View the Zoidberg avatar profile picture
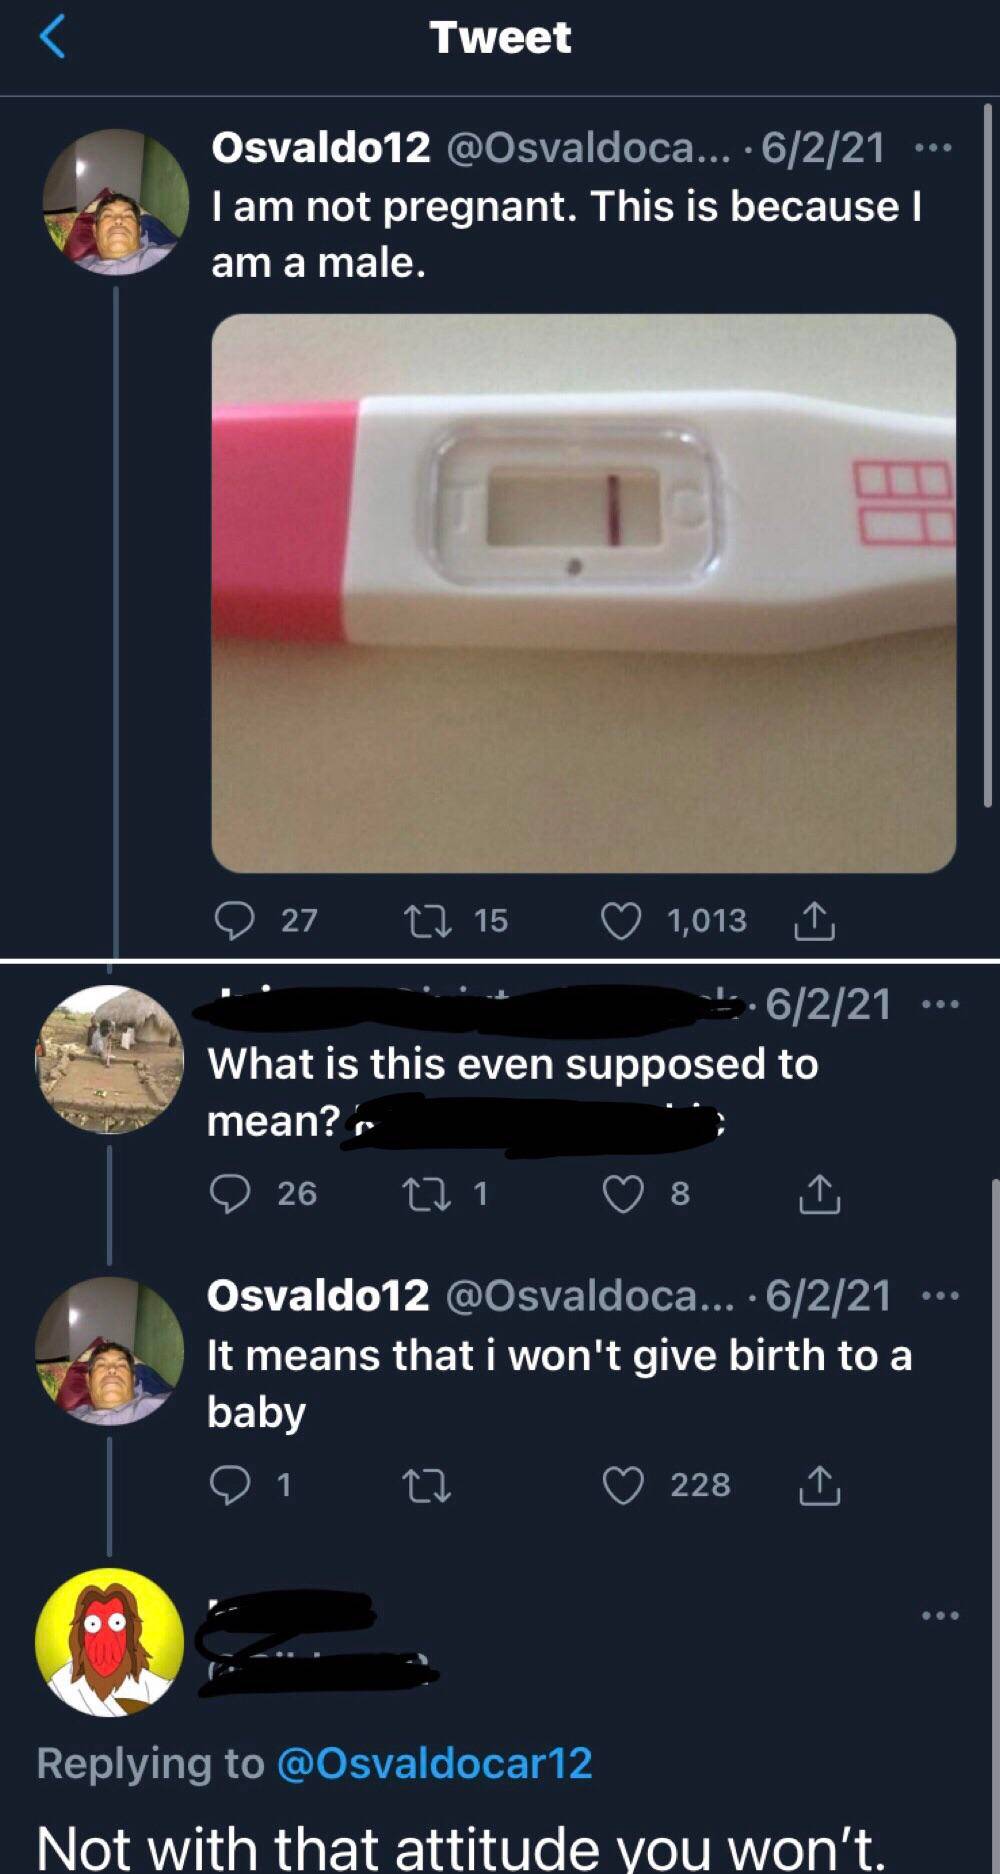 (x=110, y=1642)
